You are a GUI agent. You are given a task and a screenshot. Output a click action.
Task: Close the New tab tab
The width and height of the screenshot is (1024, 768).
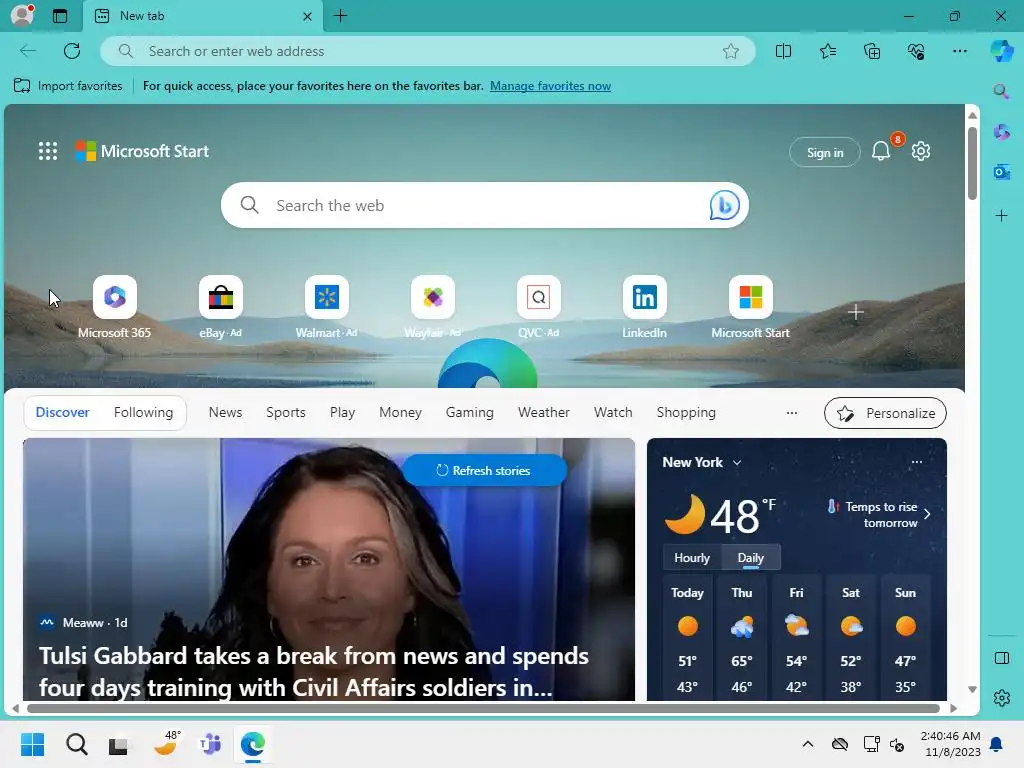[x=307, y=16]
